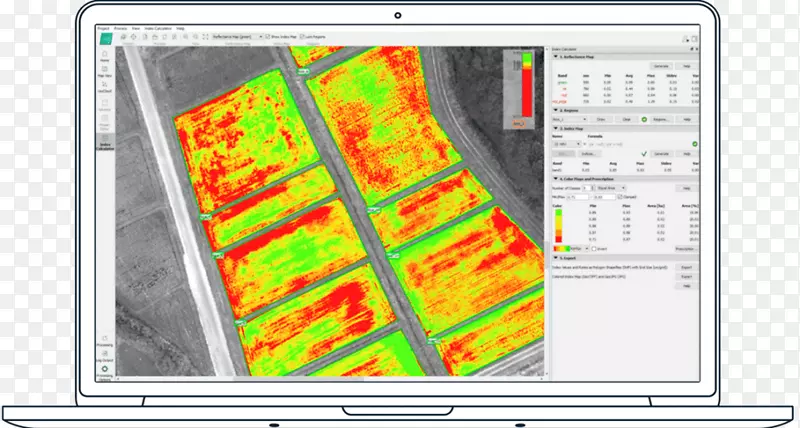
Task: Click the zoom in magnifier toolbar icon
Action: [x=185, y=37]
